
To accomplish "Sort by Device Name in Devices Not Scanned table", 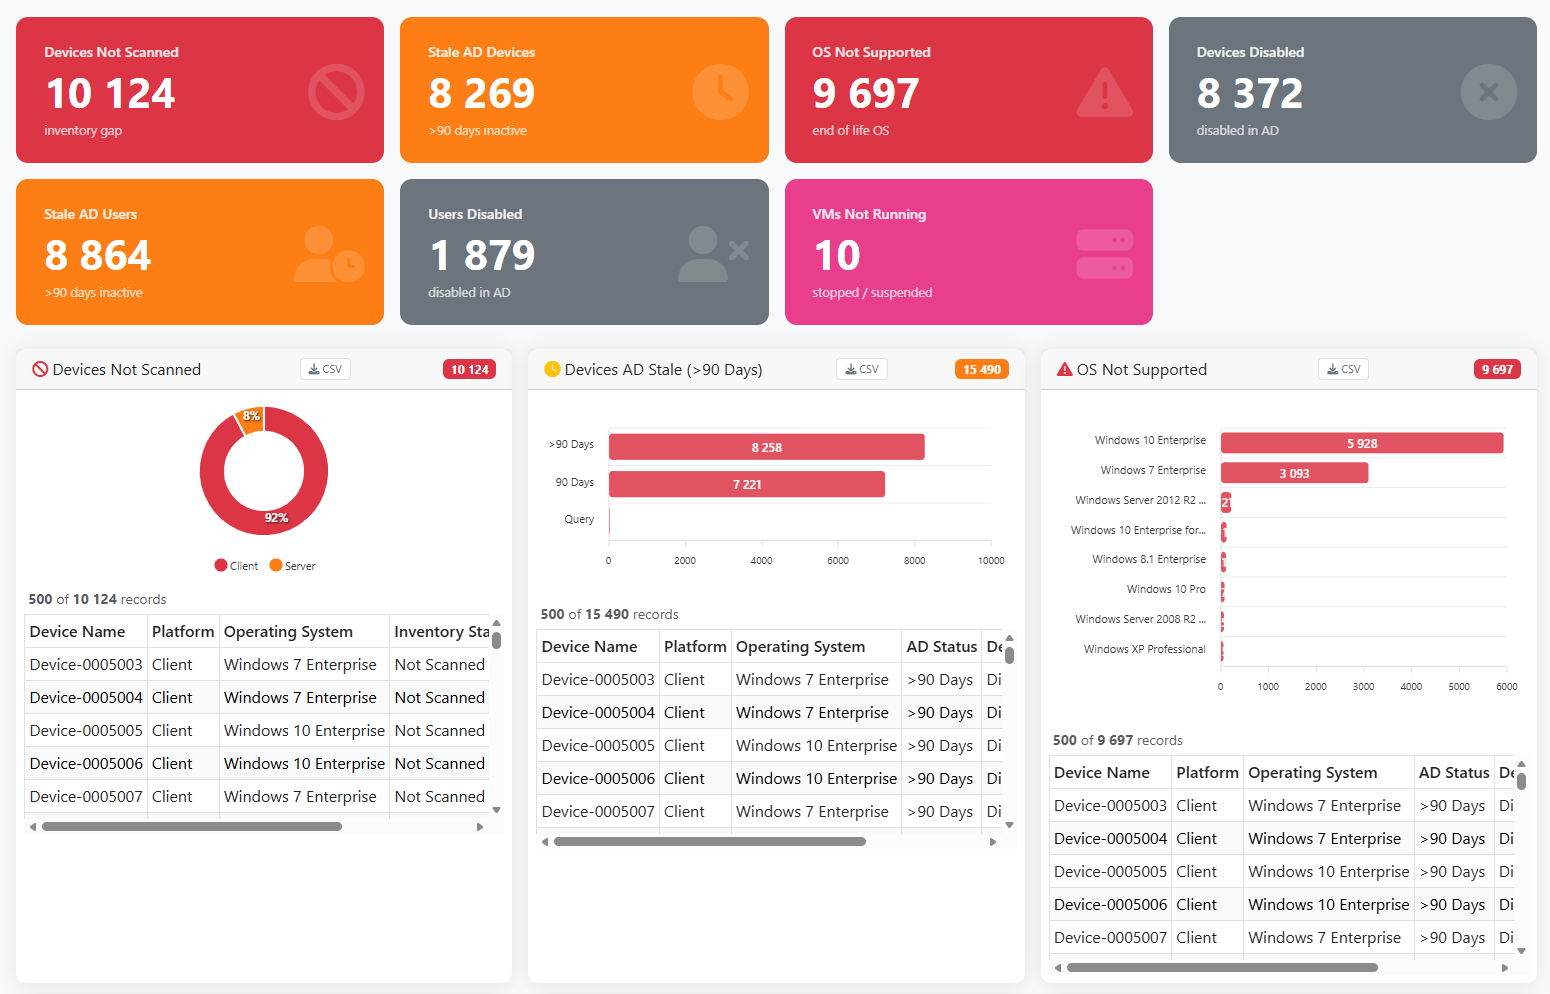I will (x=86, y=631).
